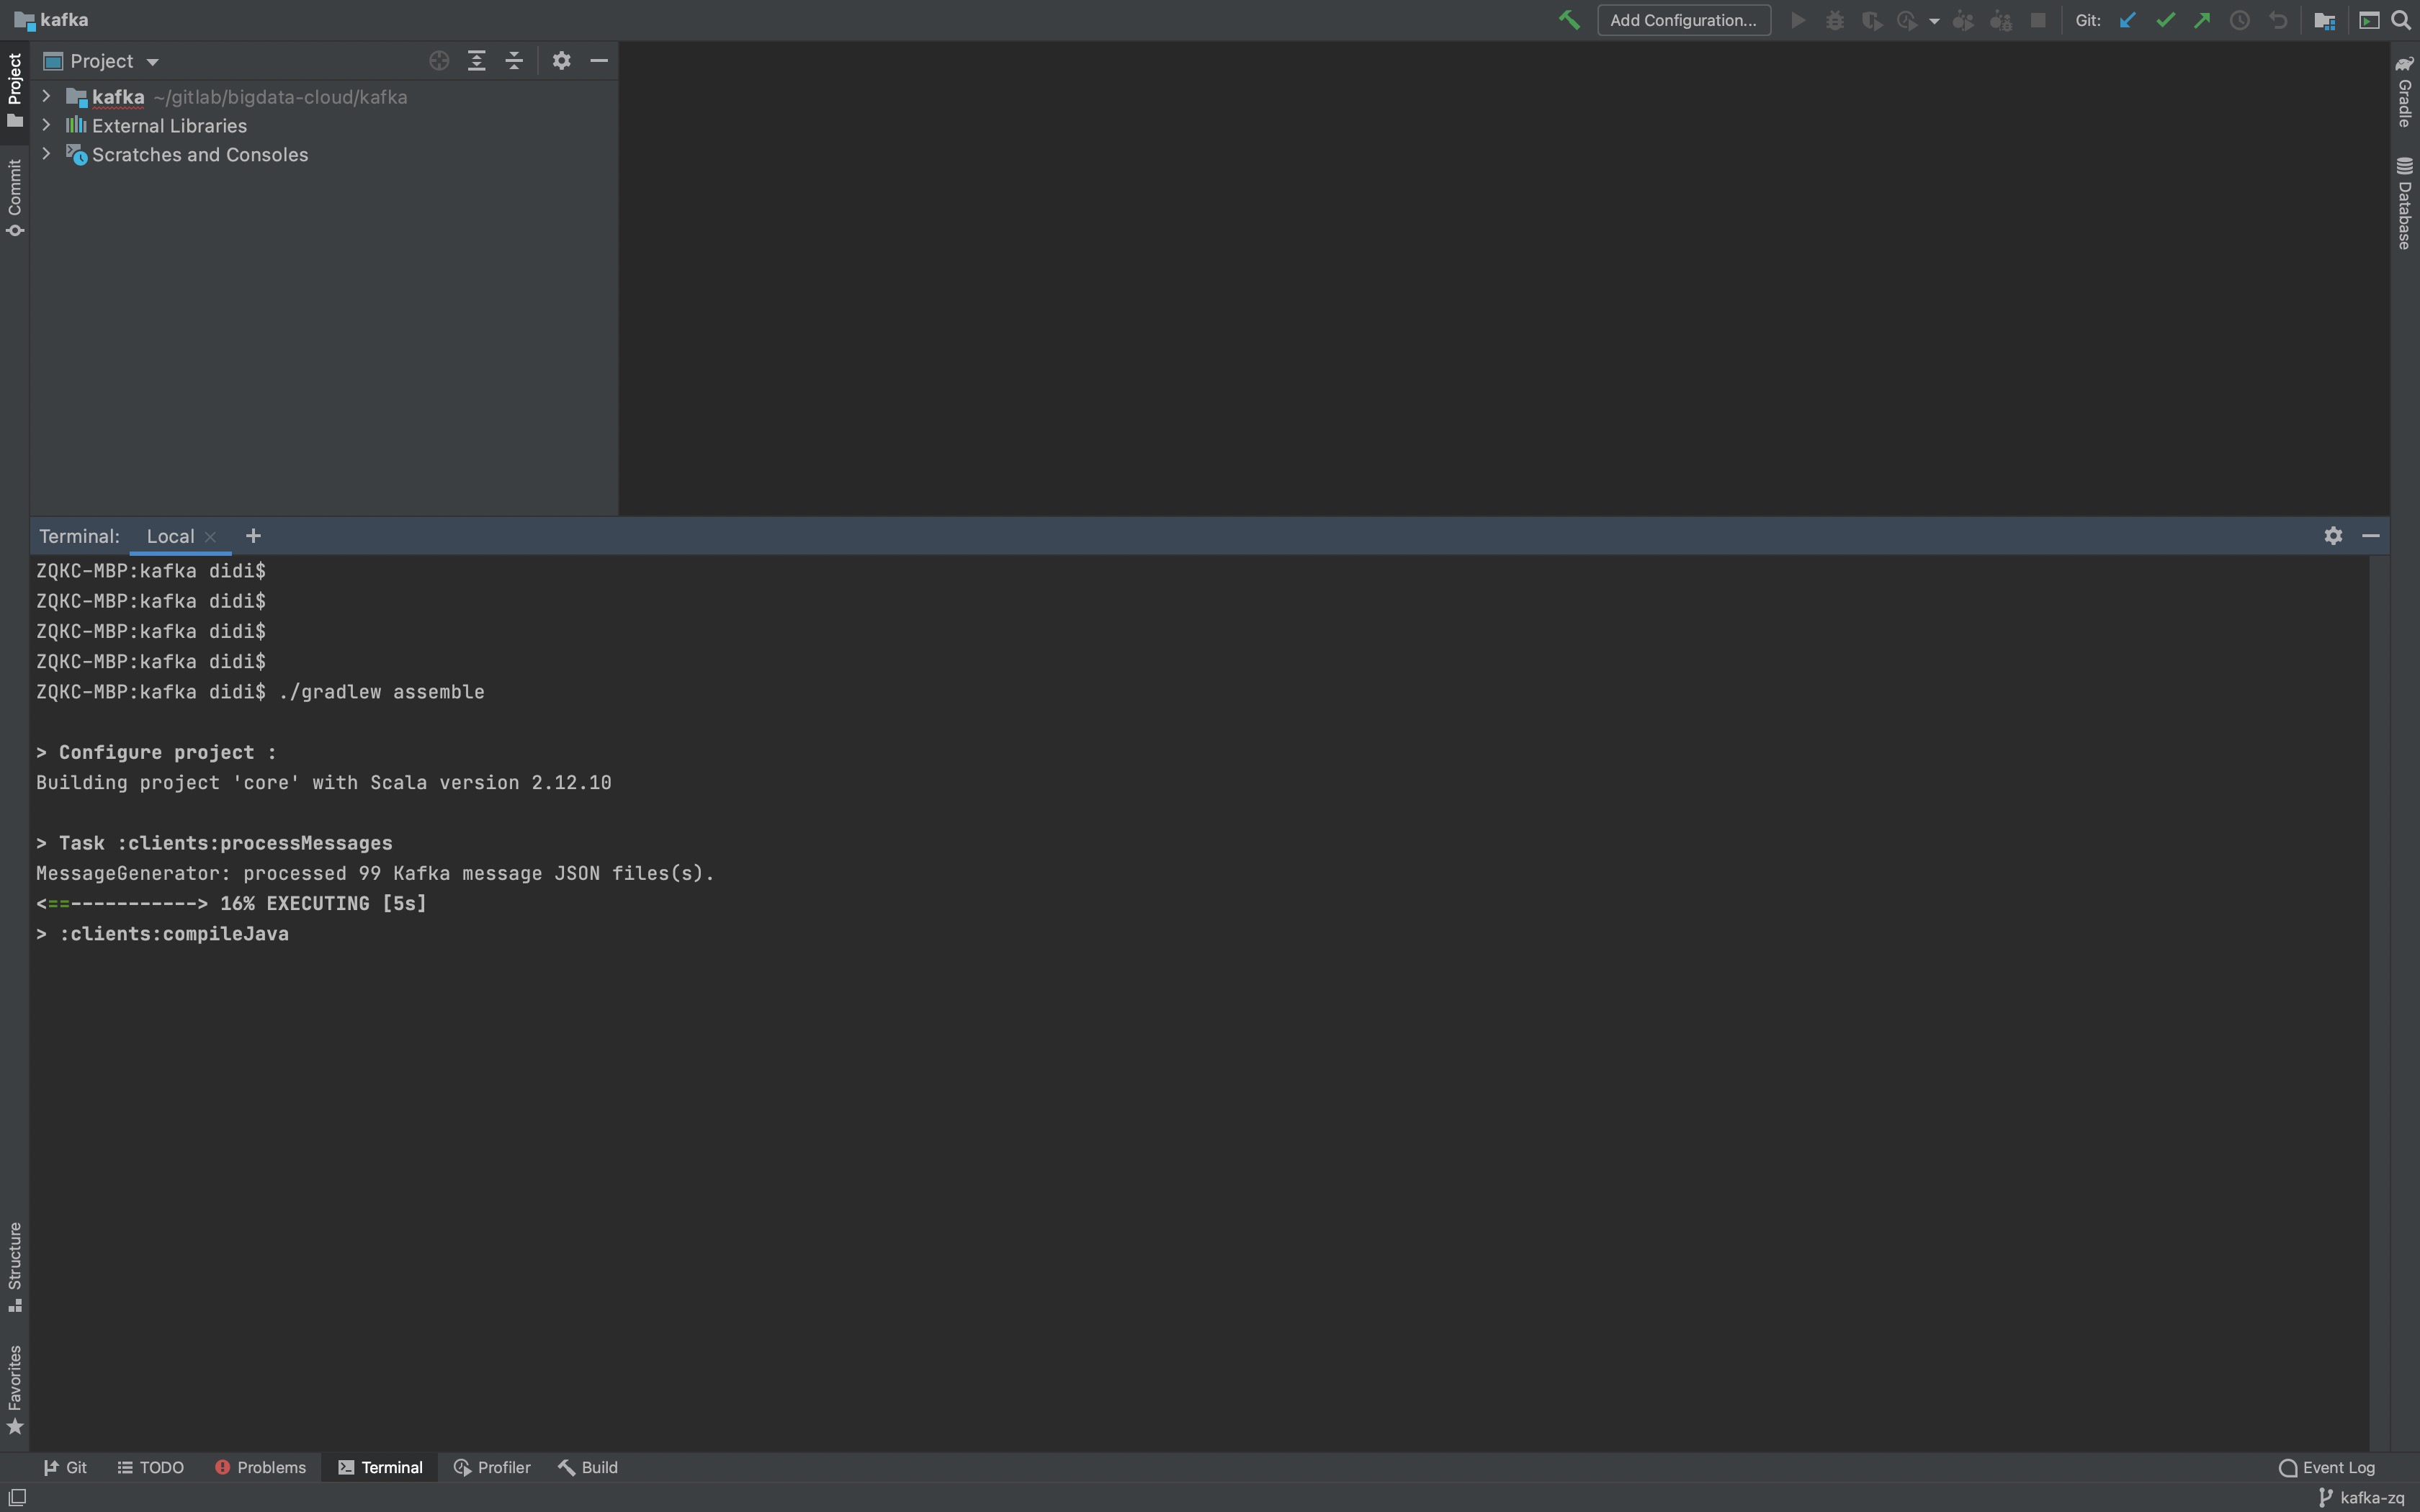Toggle the Favorites panel
The width and height of the screenshot is (2420, 1512).
point(15,1390)
